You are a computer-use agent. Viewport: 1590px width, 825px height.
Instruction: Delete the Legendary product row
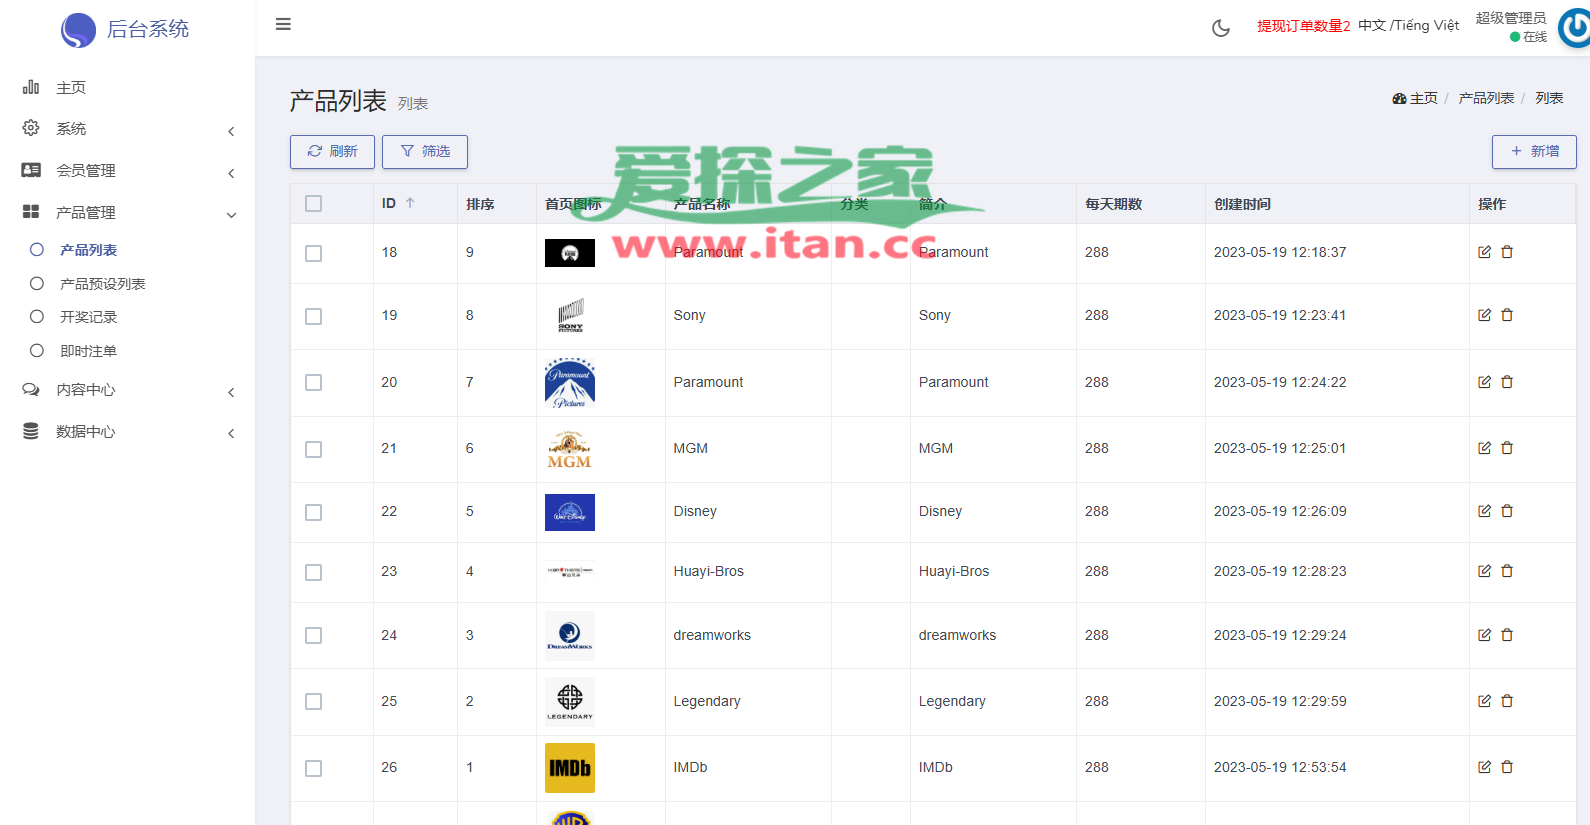coord(1507,701)
